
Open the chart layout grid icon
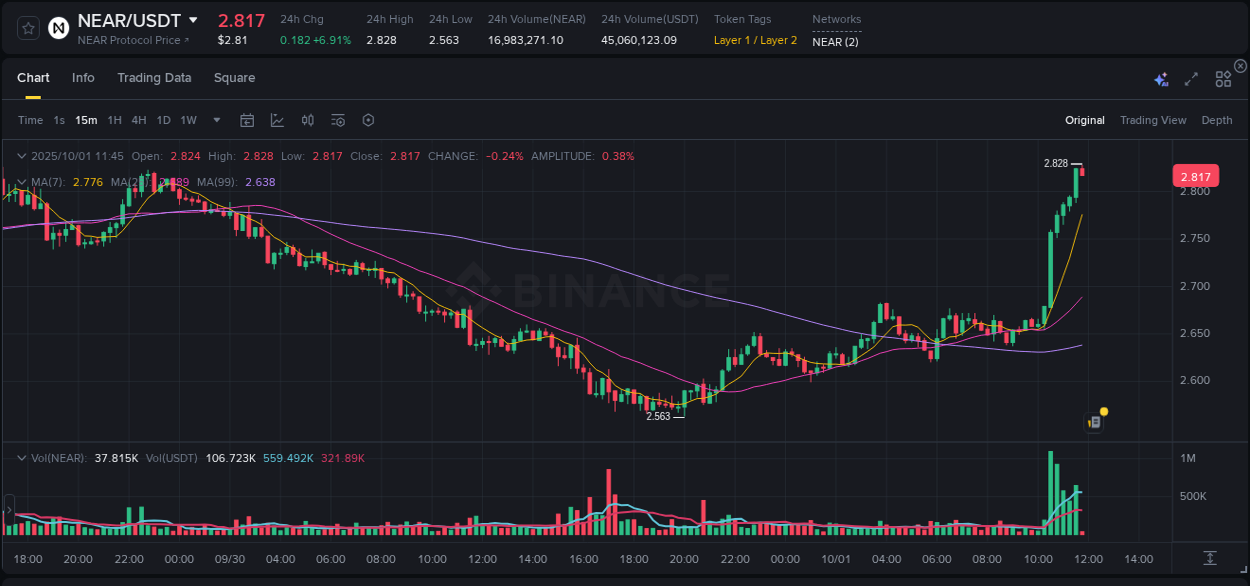click(1223, 79)
